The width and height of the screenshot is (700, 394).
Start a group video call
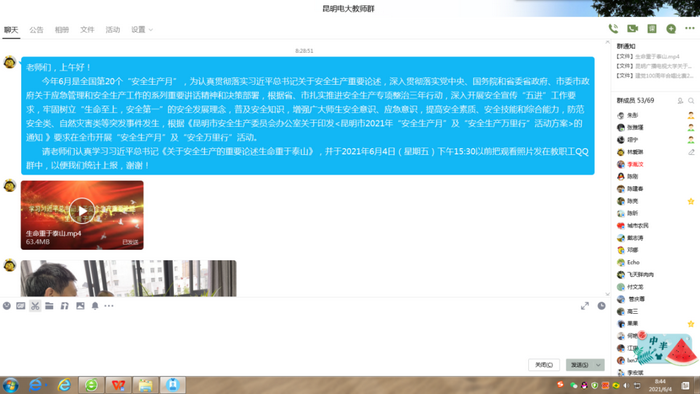pos(633,29)
